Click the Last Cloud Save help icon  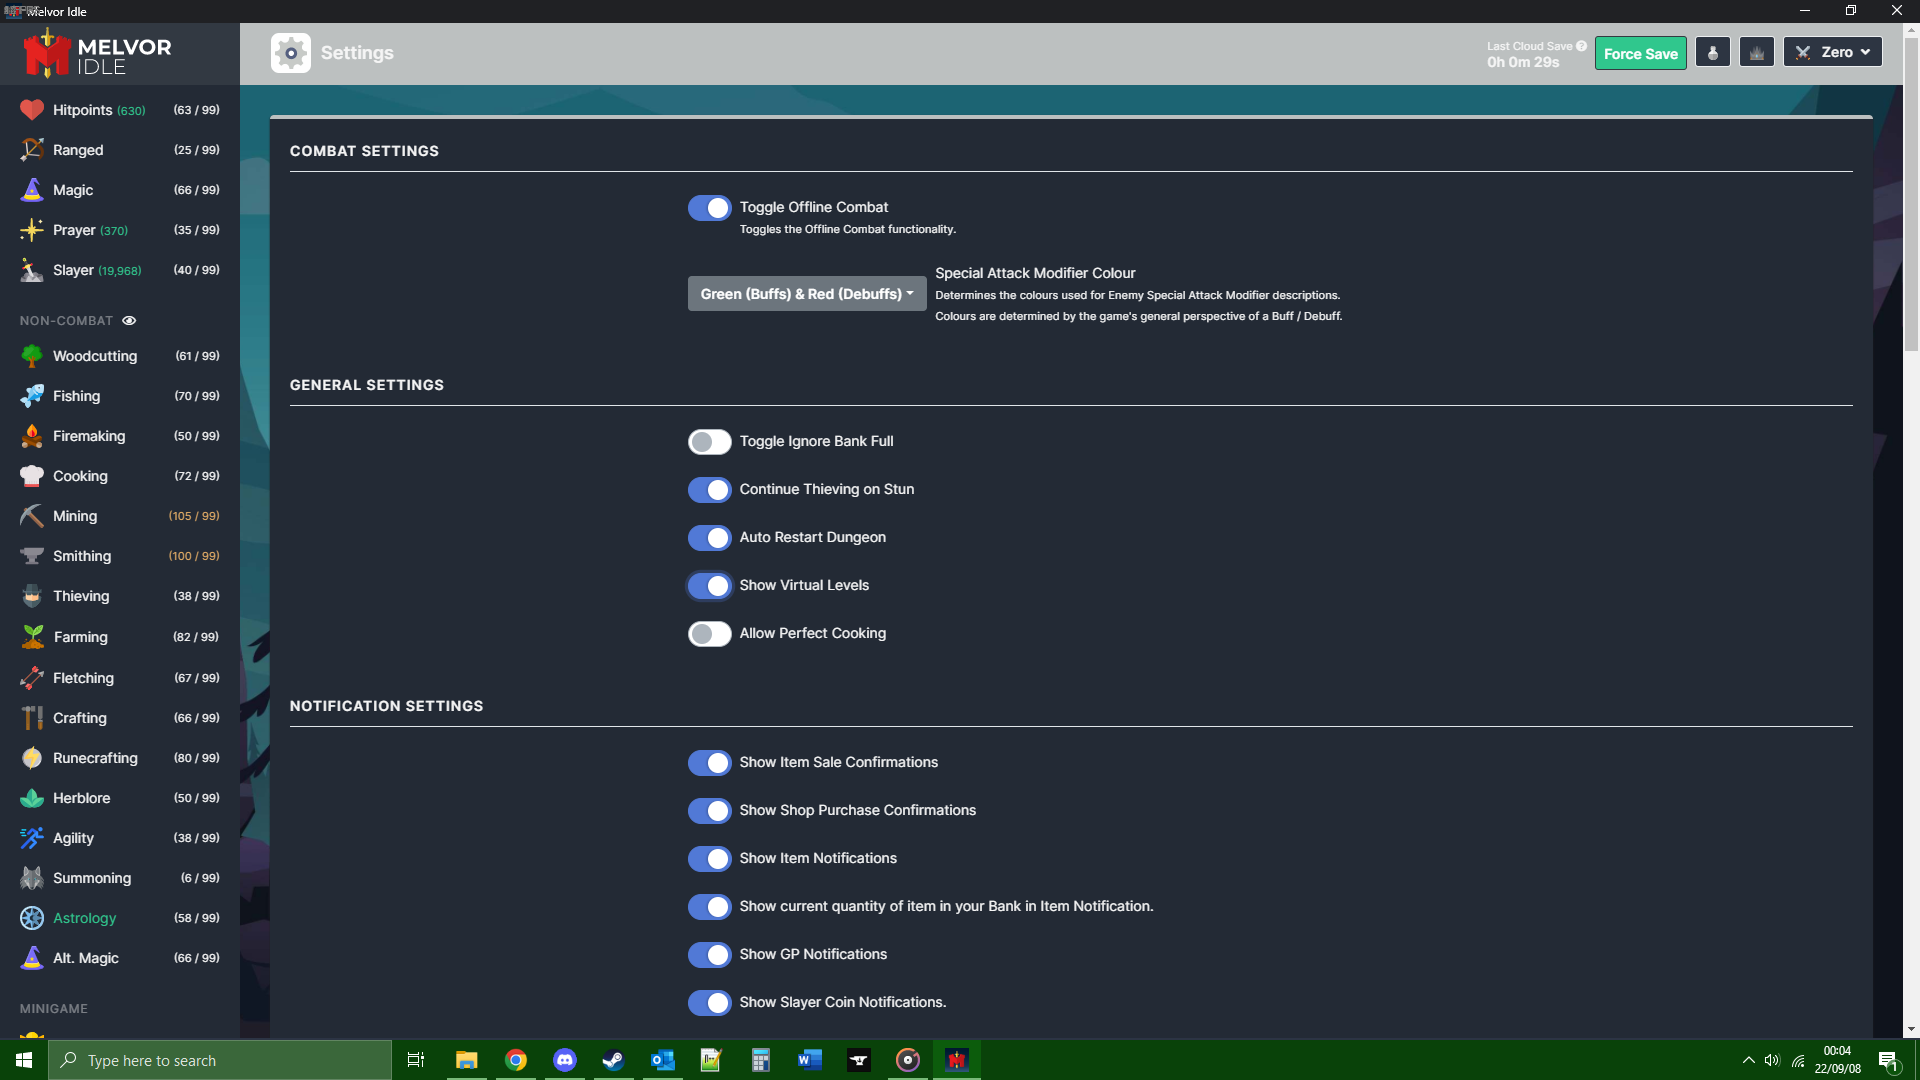pyautogui.click(x=1581, y=46)
